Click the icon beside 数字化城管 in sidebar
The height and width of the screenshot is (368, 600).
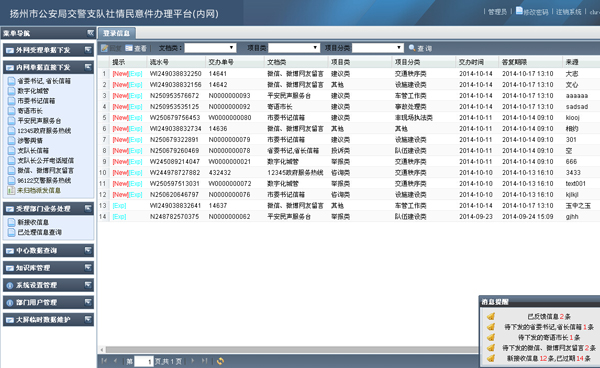pyautogui.click(x=11, y=91)
